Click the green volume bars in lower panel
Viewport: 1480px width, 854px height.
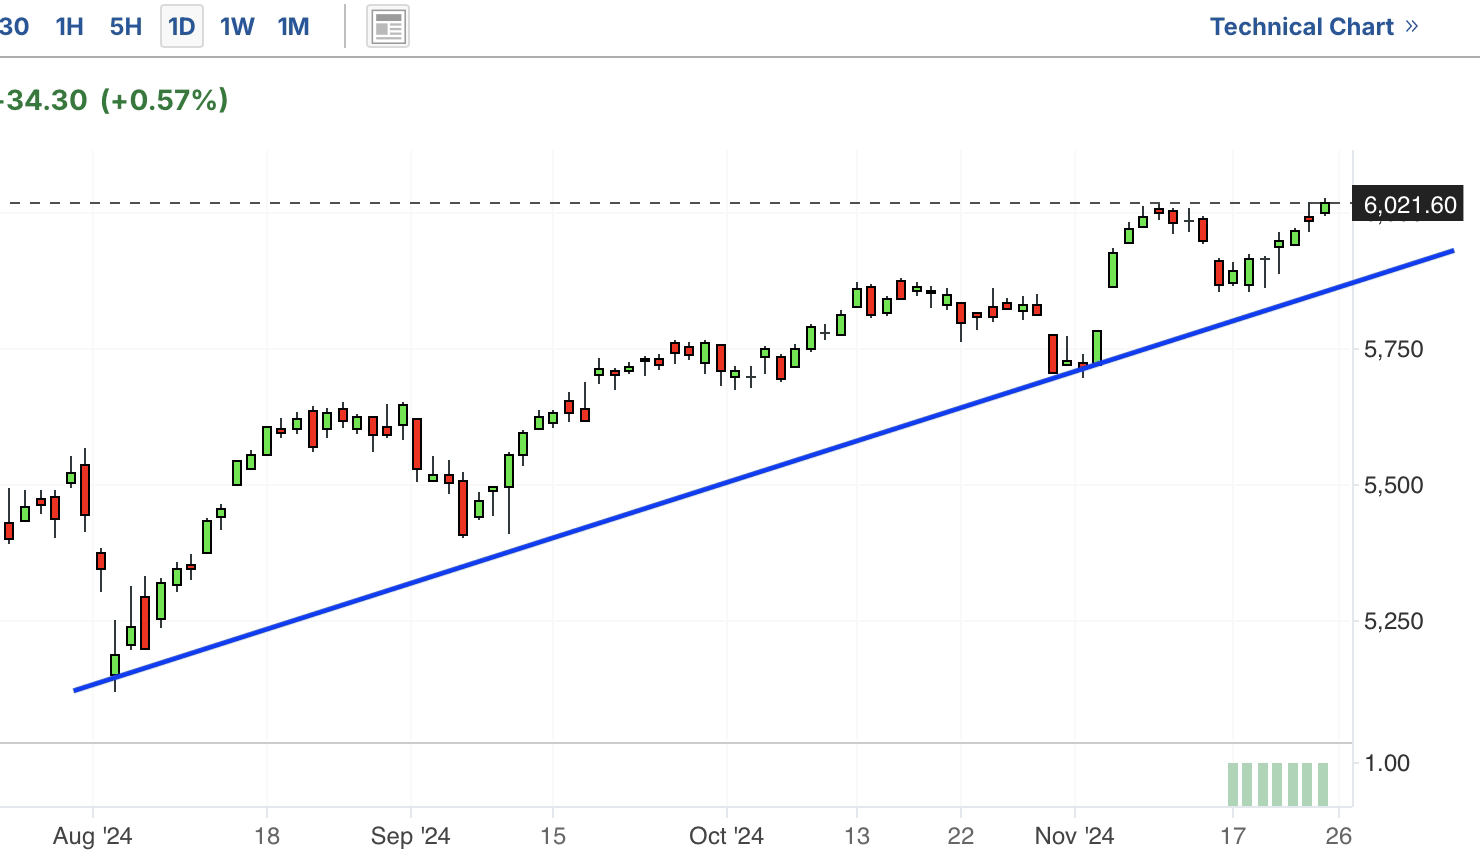(1278, 784)
